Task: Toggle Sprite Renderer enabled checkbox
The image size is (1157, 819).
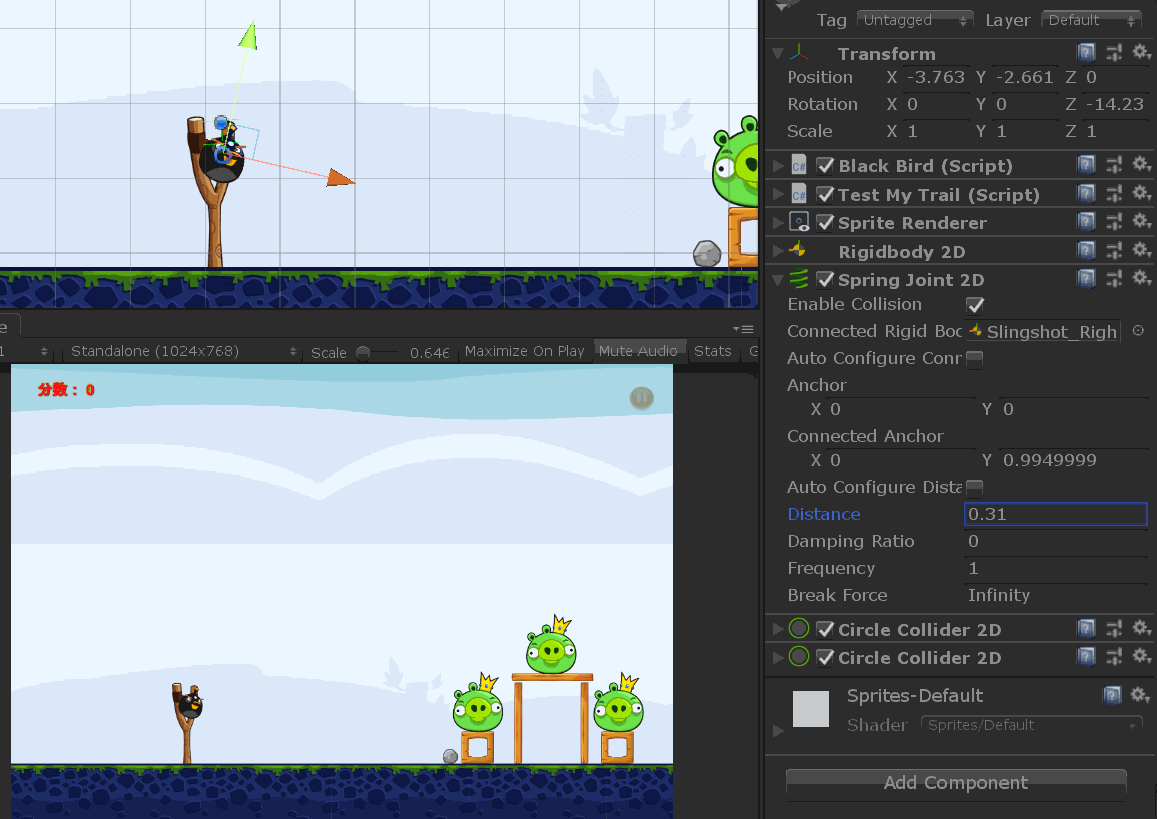Action: pos(825,223)
